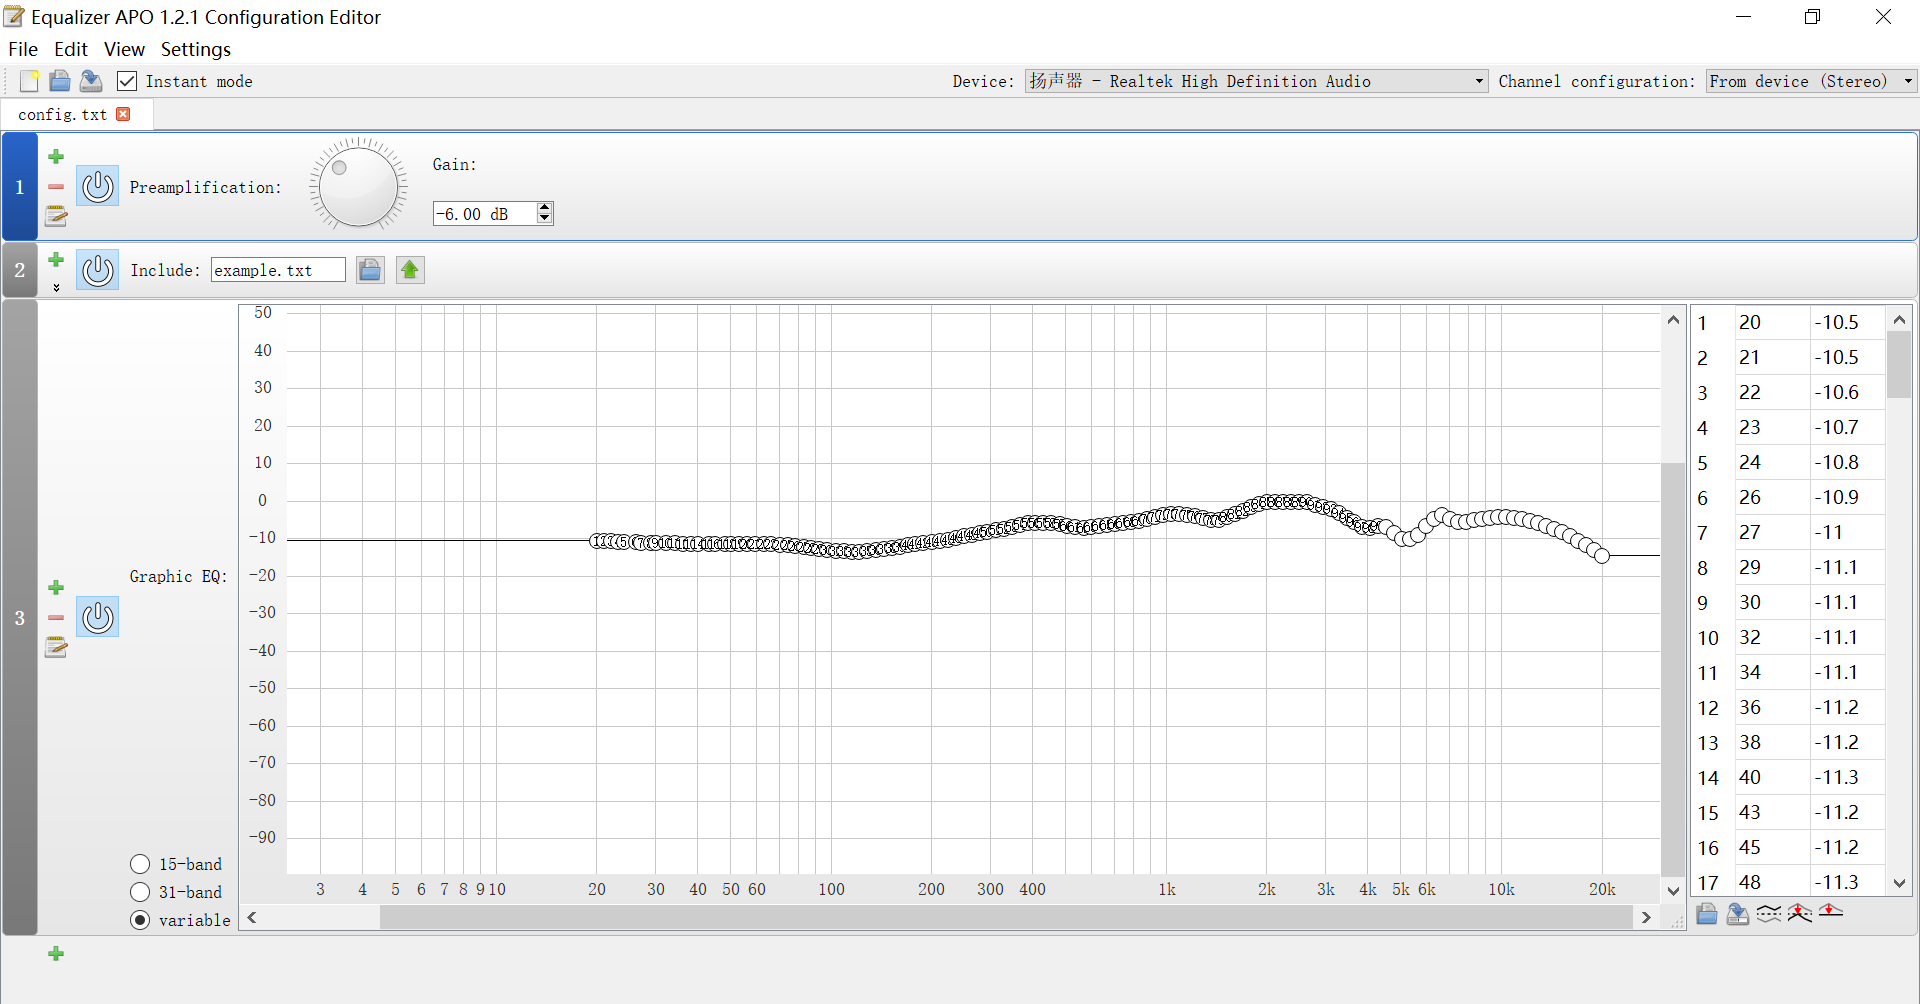Image resolution: width=1920 pixels, height=1004 pixels.
Task: Reset the EQ response to flat
Action: 1831,911
